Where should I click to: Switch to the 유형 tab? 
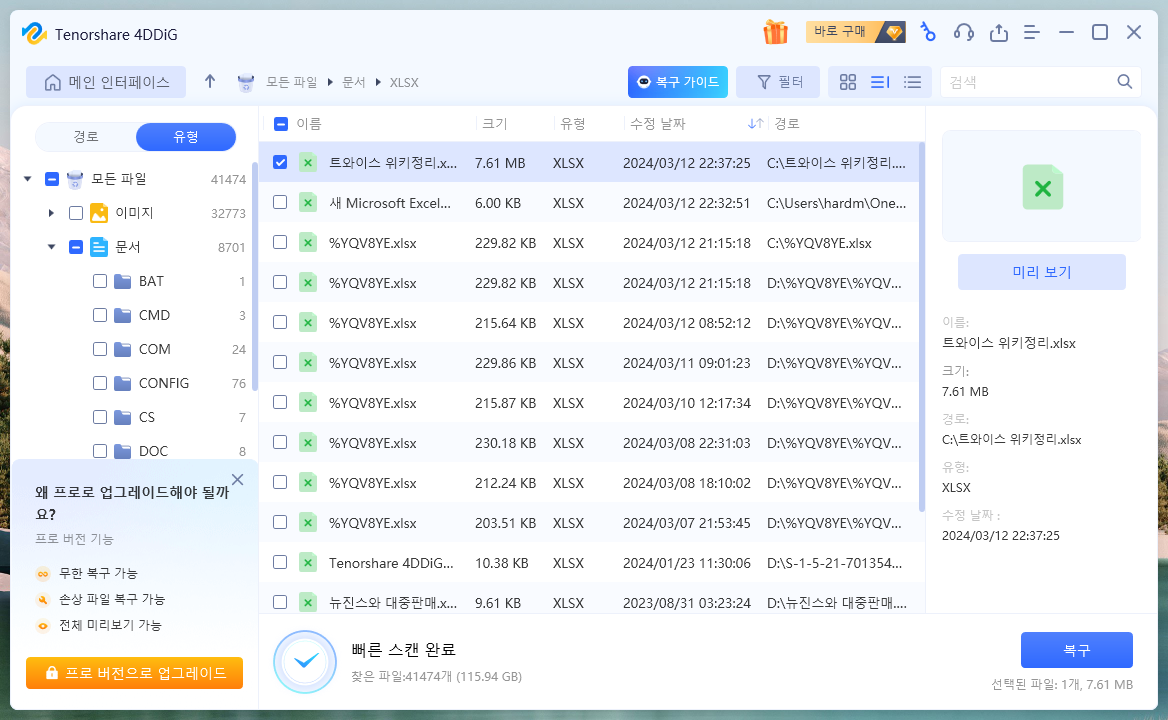(185, 137)
